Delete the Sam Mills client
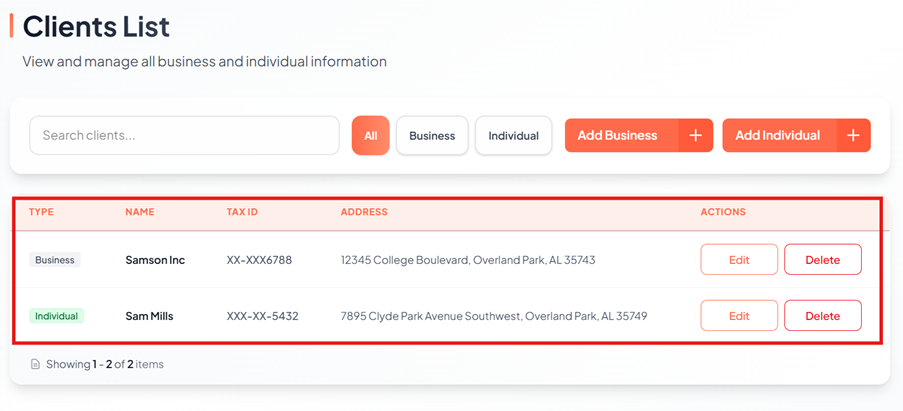The width and height of the screenshot is (903, 411). tap(822, 316)
